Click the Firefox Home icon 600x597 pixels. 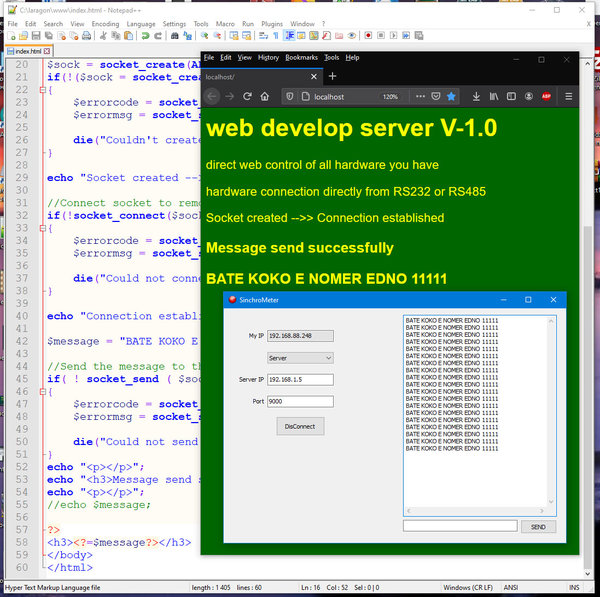pyautogui.click(x=264, y=96)
